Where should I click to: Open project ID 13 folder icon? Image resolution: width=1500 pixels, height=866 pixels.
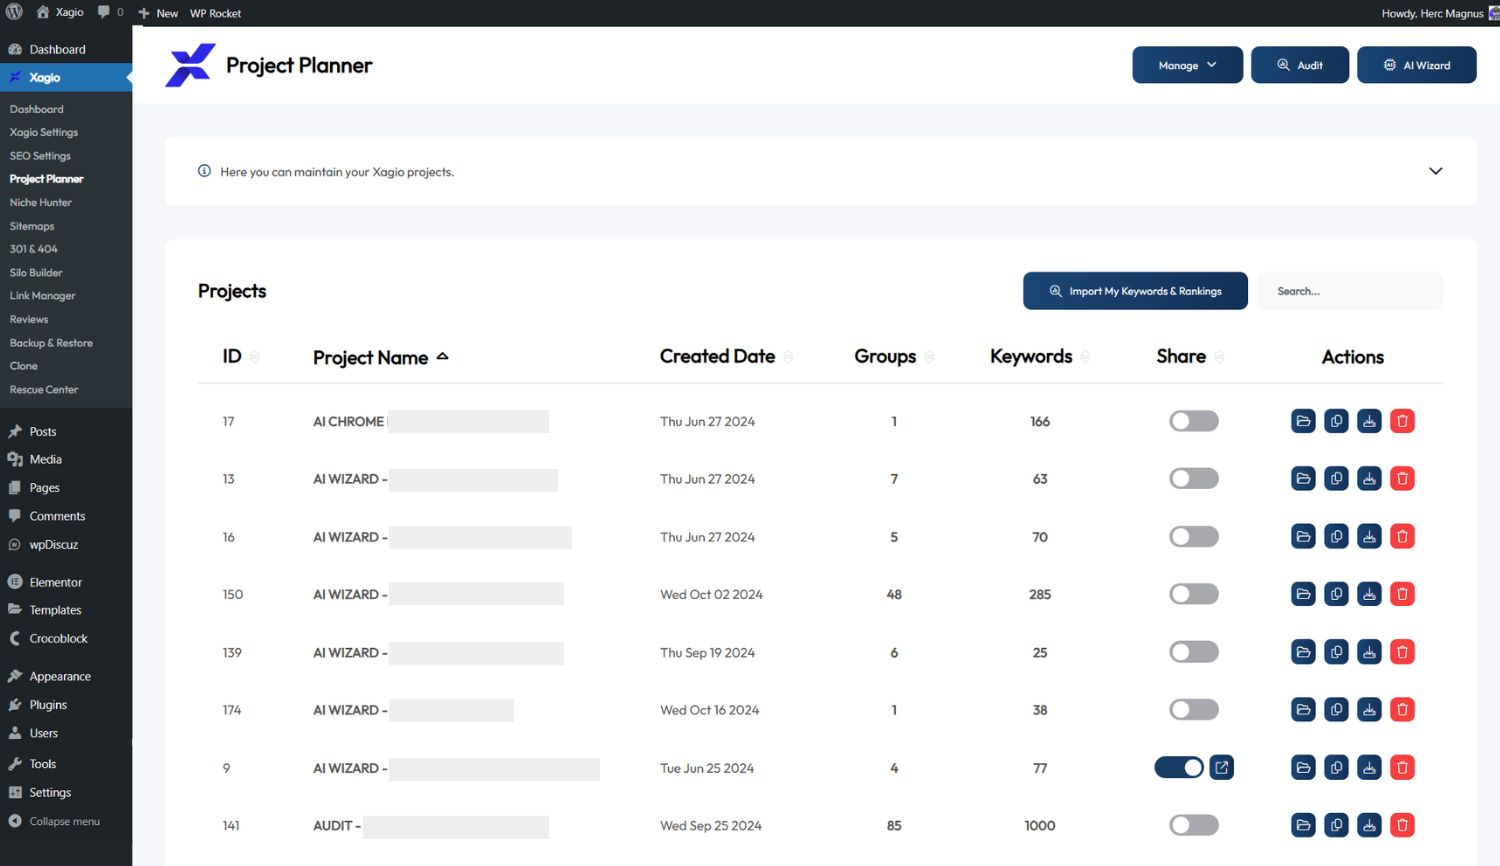pyautogui.click(x=1303, y=479)
